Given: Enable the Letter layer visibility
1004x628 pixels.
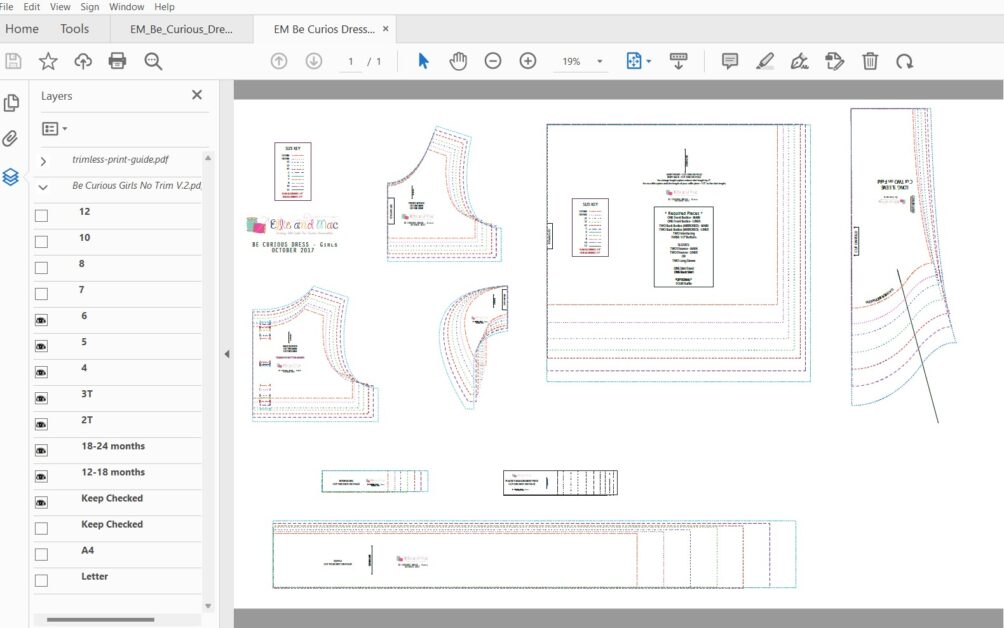Looking at the screenshot, I should pyautogui.click(x=41, y=580).
